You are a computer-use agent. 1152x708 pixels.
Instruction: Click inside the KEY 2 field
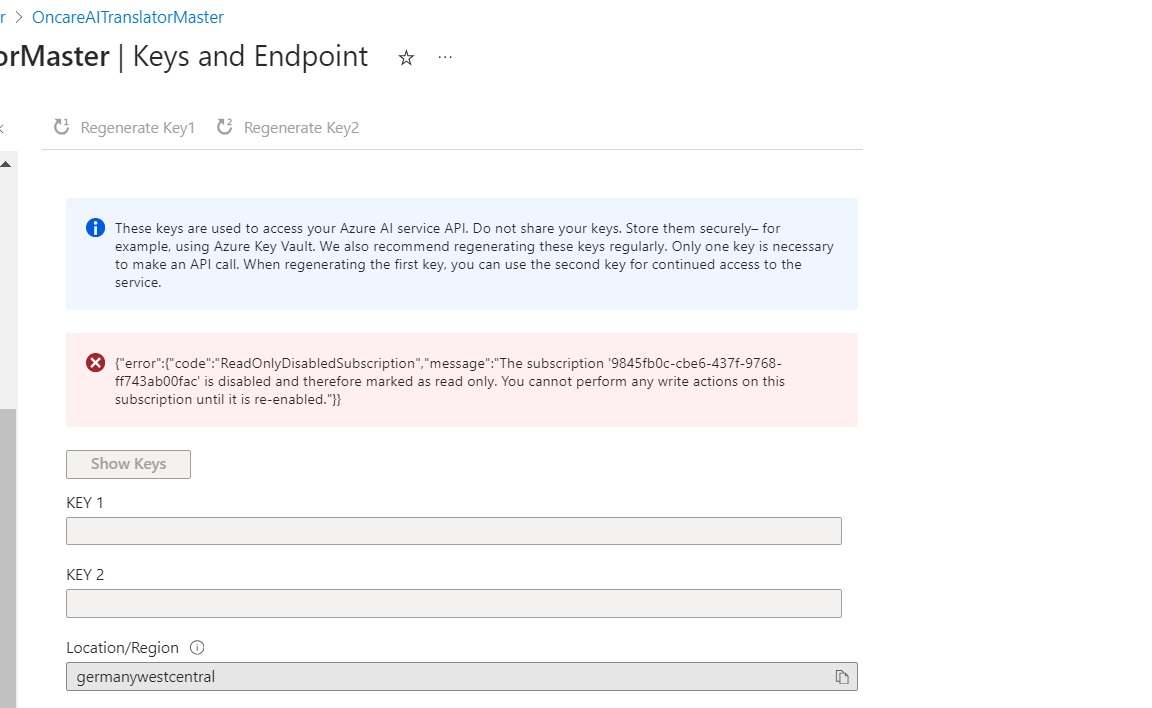pyautogui.click(x=453, y=603)
